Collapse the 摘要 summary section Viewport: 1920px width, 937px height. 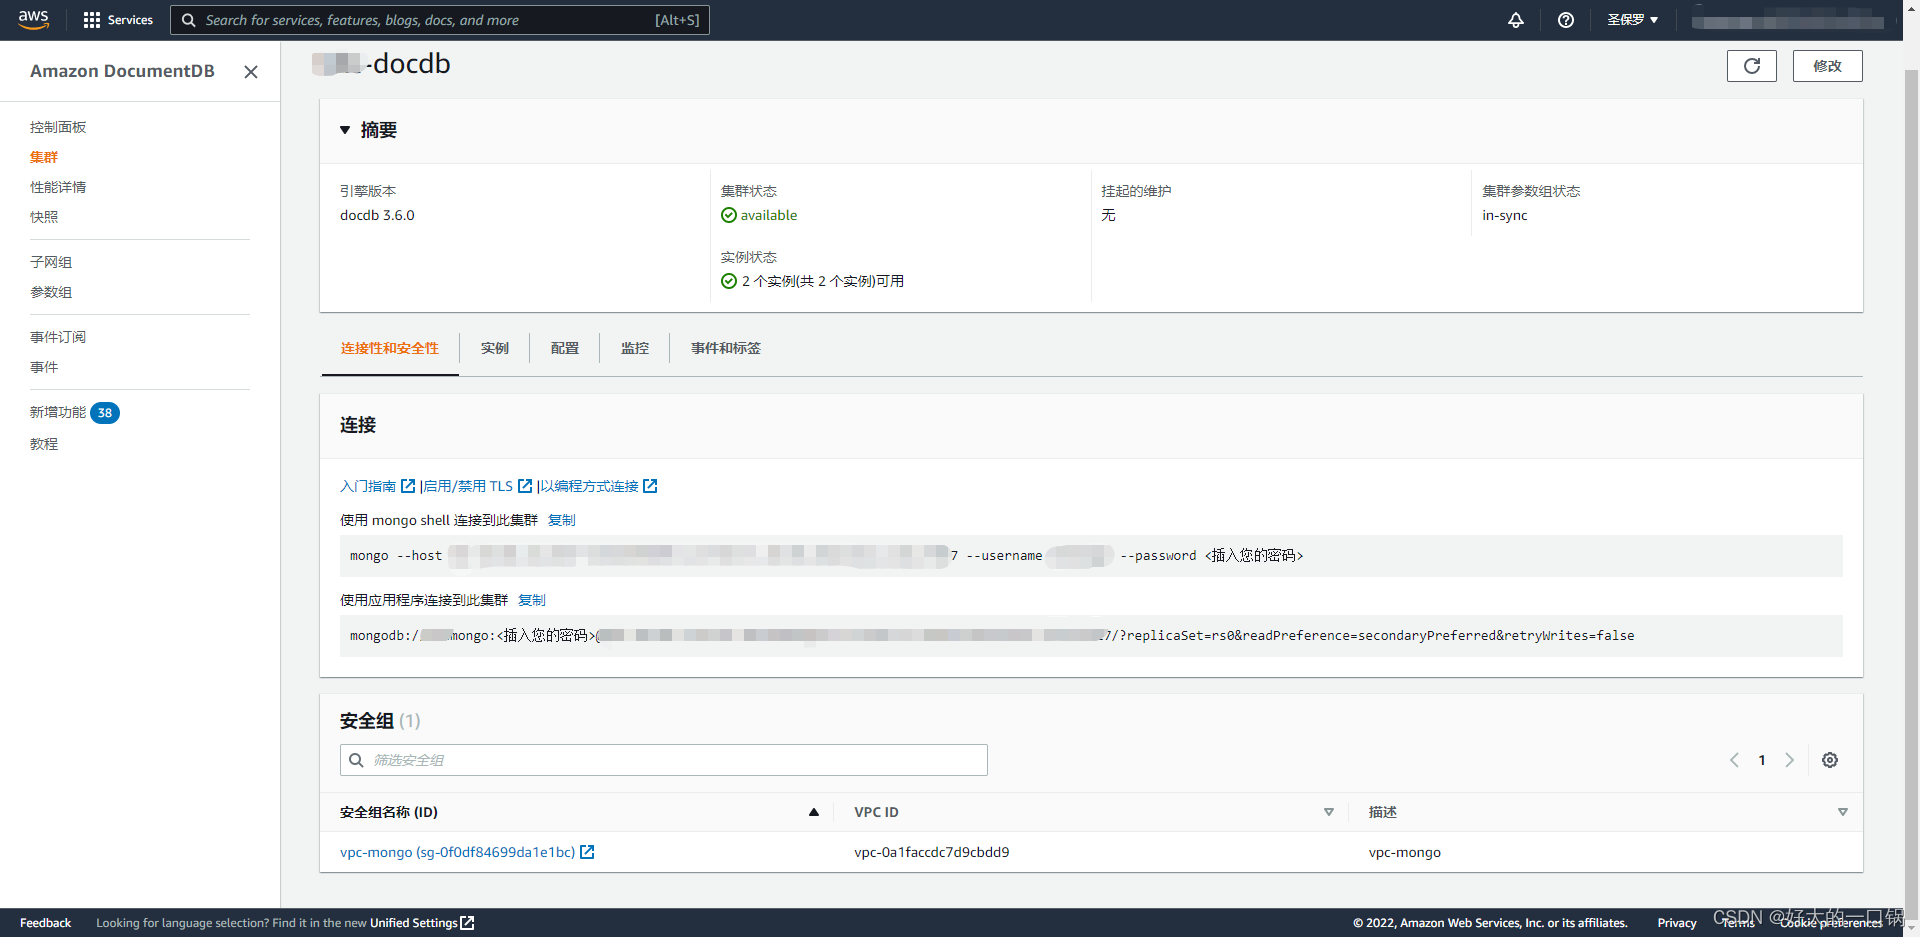(x=345, y=130)
